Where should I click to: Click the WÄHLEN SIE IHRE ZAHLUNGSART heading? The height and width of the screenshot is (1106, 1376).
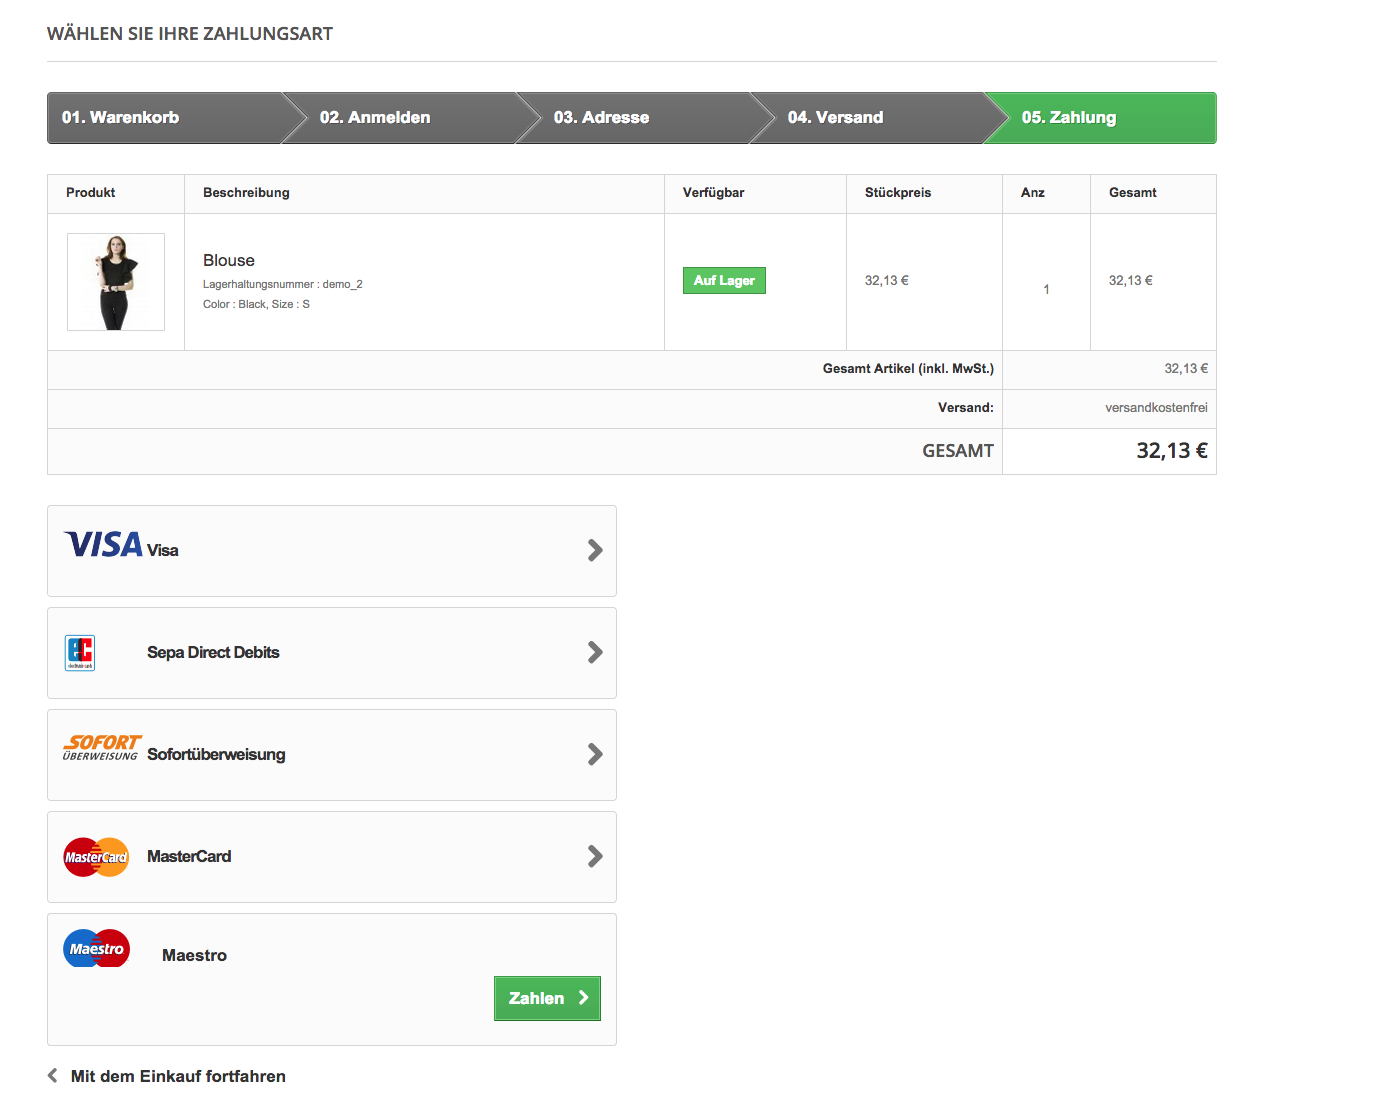pyautogui.click(x=190, y=34)
